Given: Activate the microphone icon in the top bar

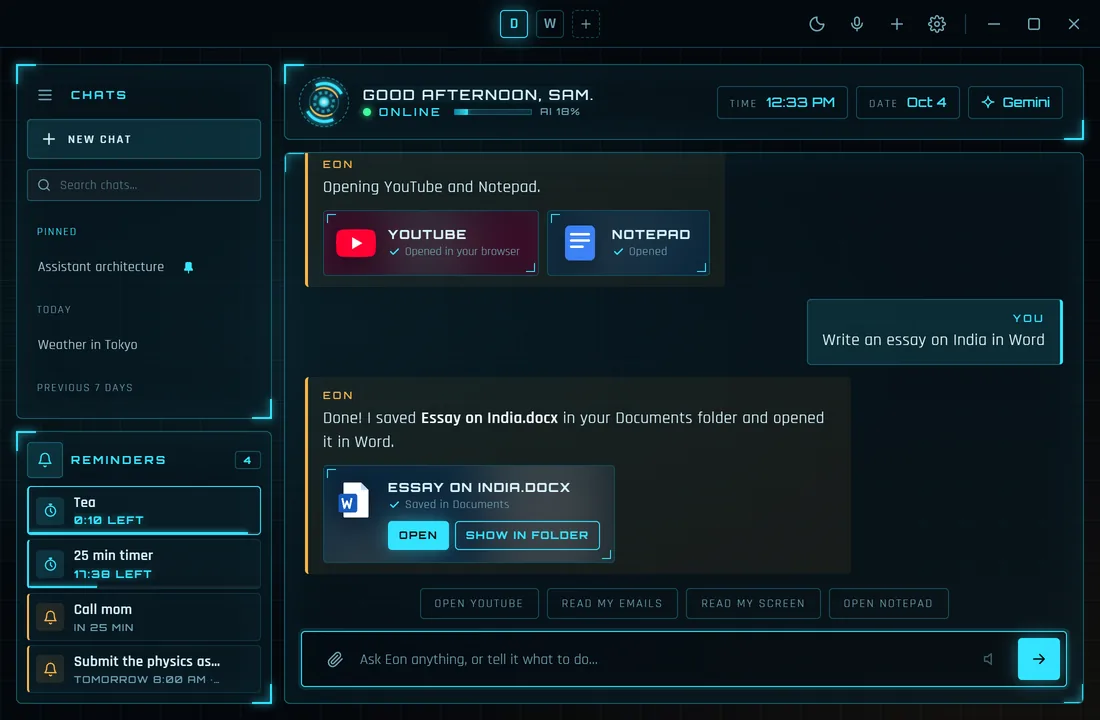Looking at the screenshot, I should (857, 24).
